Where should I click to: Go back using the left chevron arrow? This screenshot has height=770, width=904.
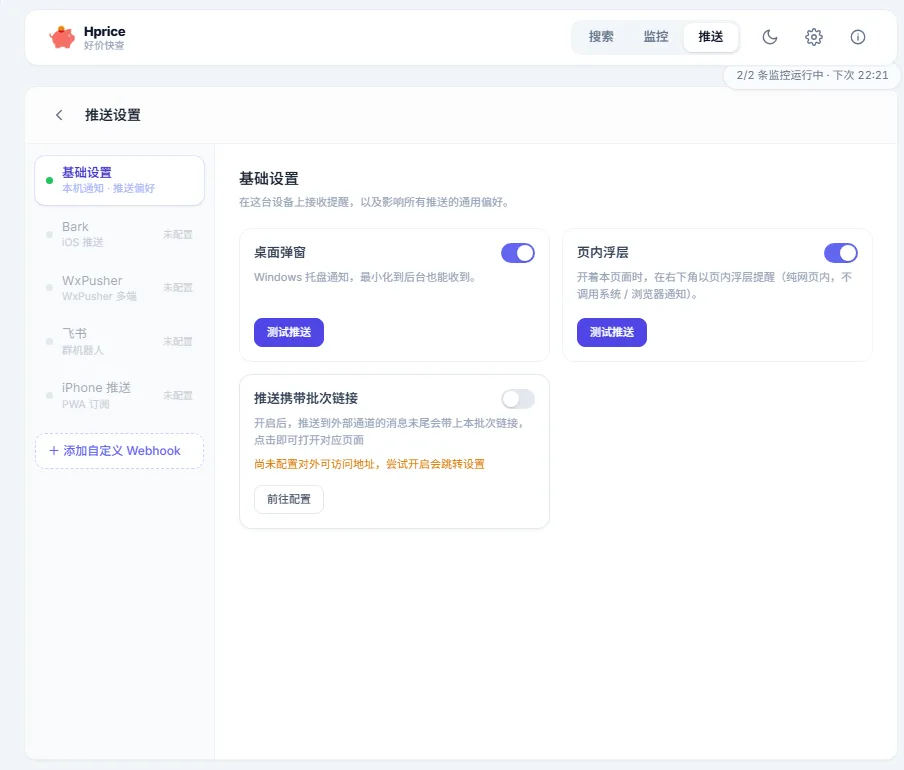[59, 115]
